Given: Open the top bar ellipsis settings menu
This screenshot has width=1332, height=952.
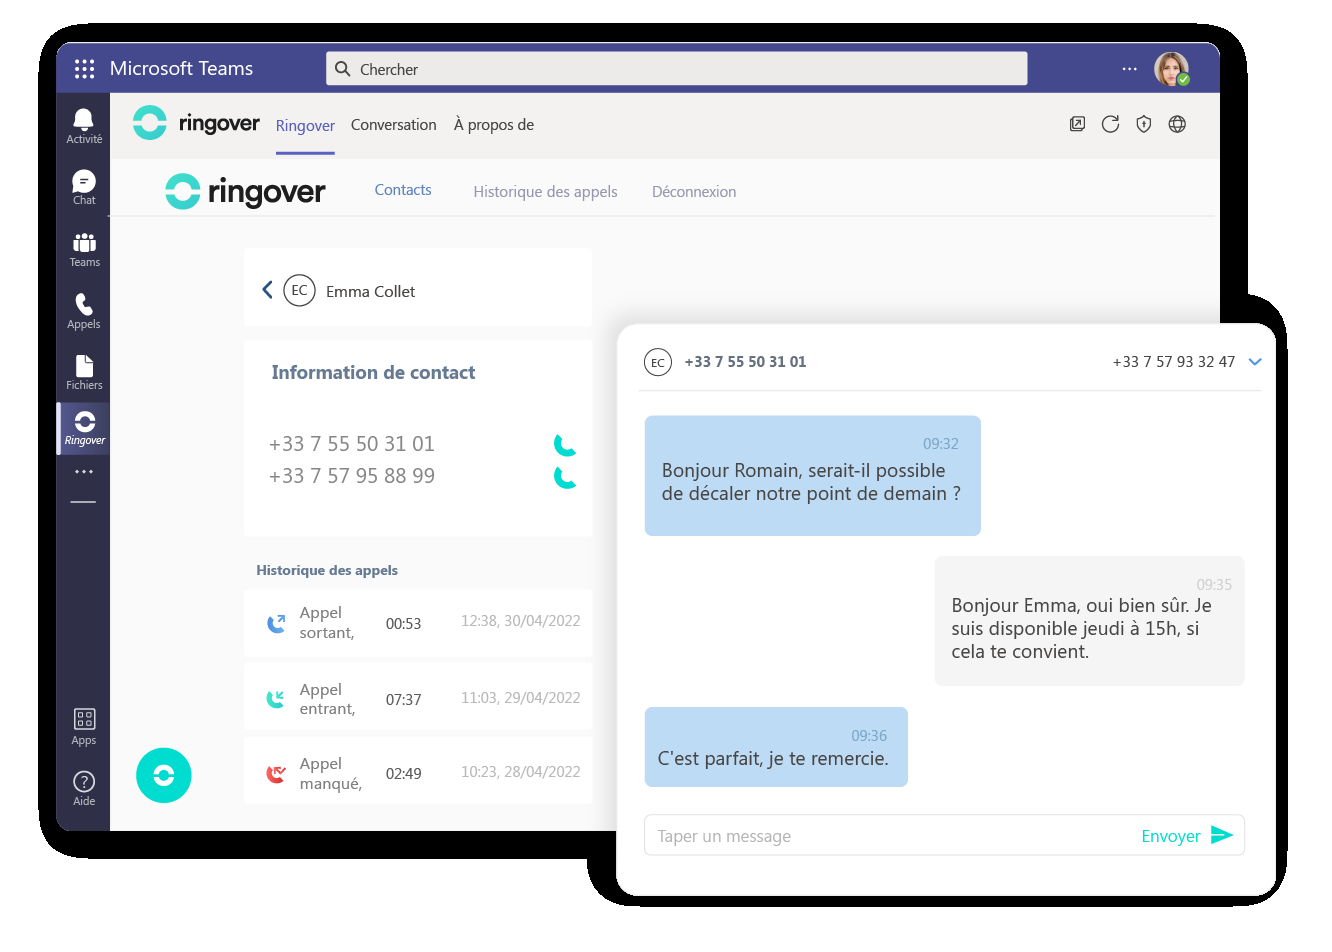Looking at the screenshot, I should pos(1129,69).
